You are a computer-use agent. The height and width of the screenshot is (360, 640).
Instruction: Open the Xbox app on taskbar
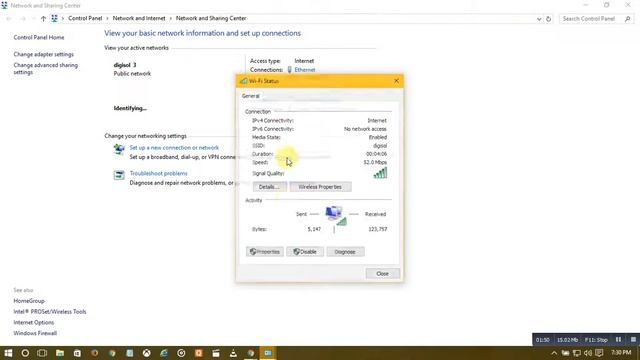tap(147, 353)
